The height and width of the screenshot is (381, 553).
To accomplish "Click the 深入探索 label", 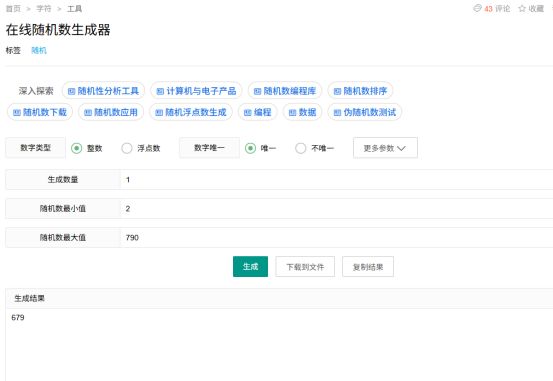I will point(36,91).
